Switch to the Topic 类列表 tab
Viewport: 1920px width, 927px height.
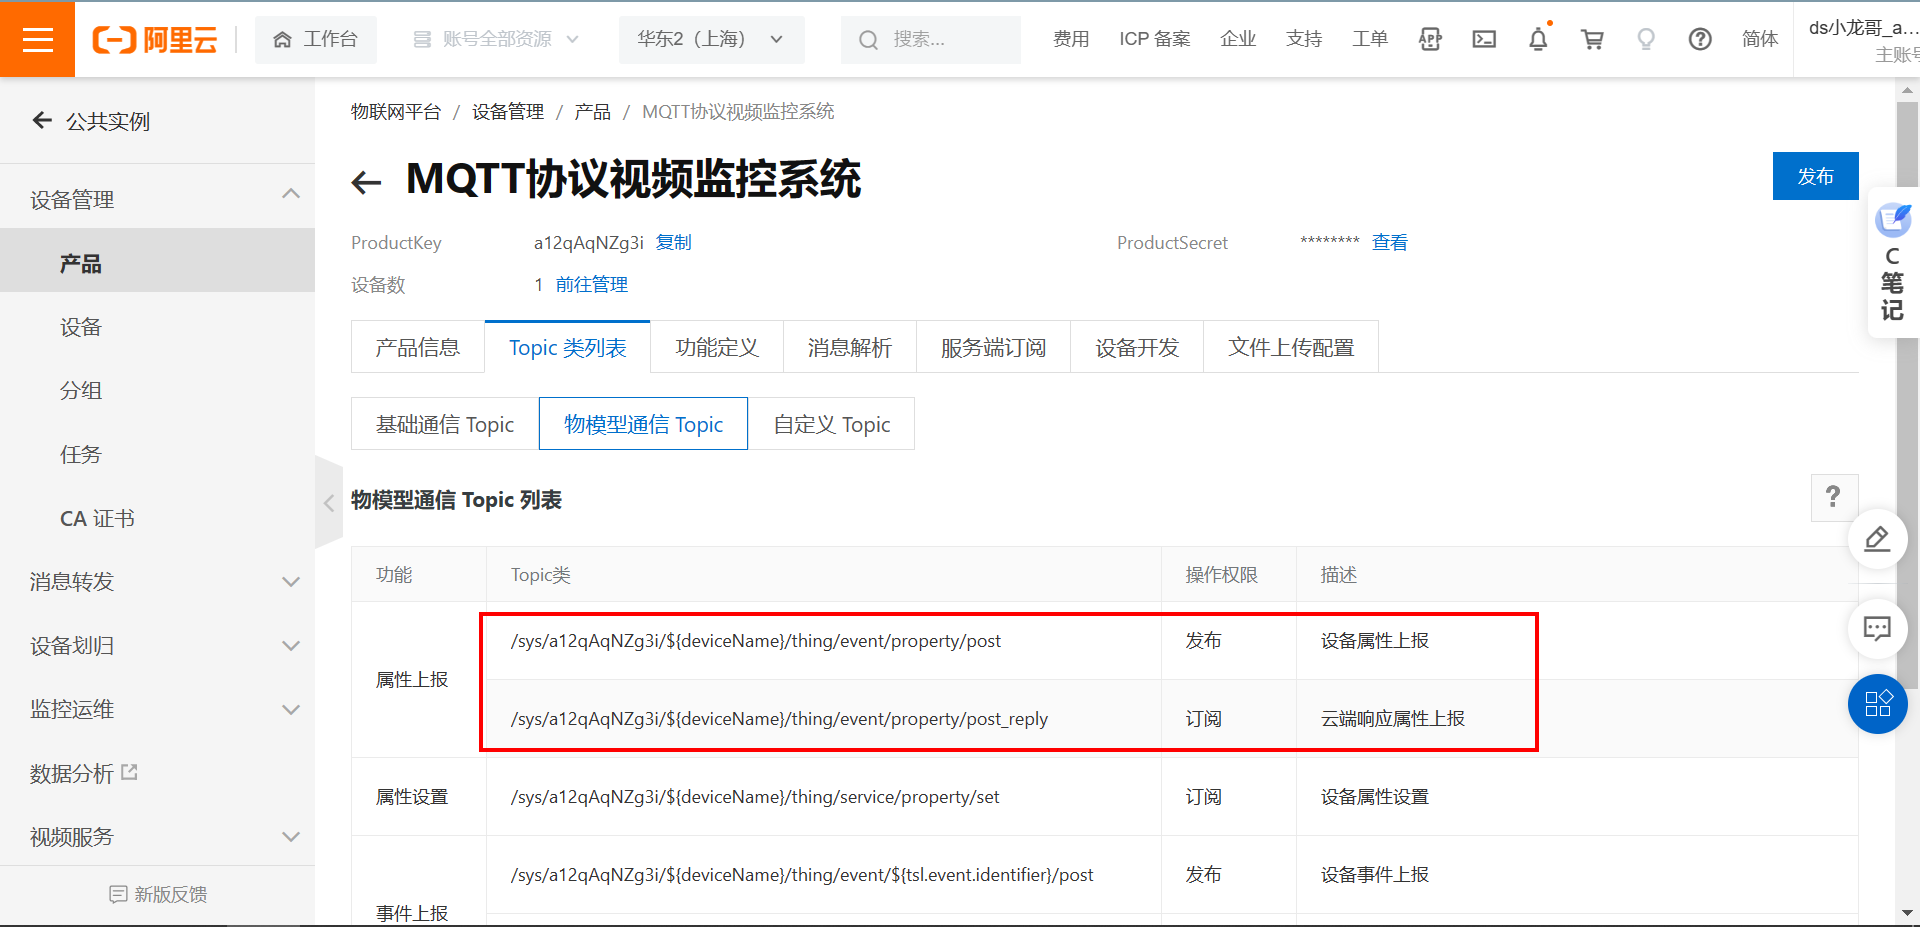click(567, 347)
